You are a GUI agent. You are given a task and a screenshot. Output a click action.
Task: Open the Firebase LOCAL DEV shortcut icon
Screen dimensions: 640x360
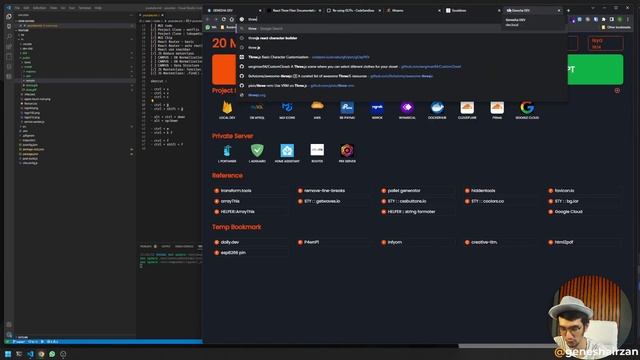[x=227, y=107]
